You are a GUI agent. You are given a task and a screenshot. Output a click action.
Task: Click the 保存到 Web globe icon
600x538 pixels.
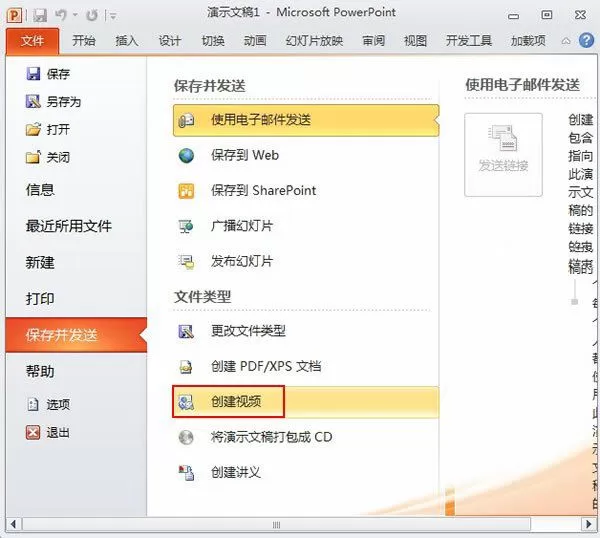(186, 156)
